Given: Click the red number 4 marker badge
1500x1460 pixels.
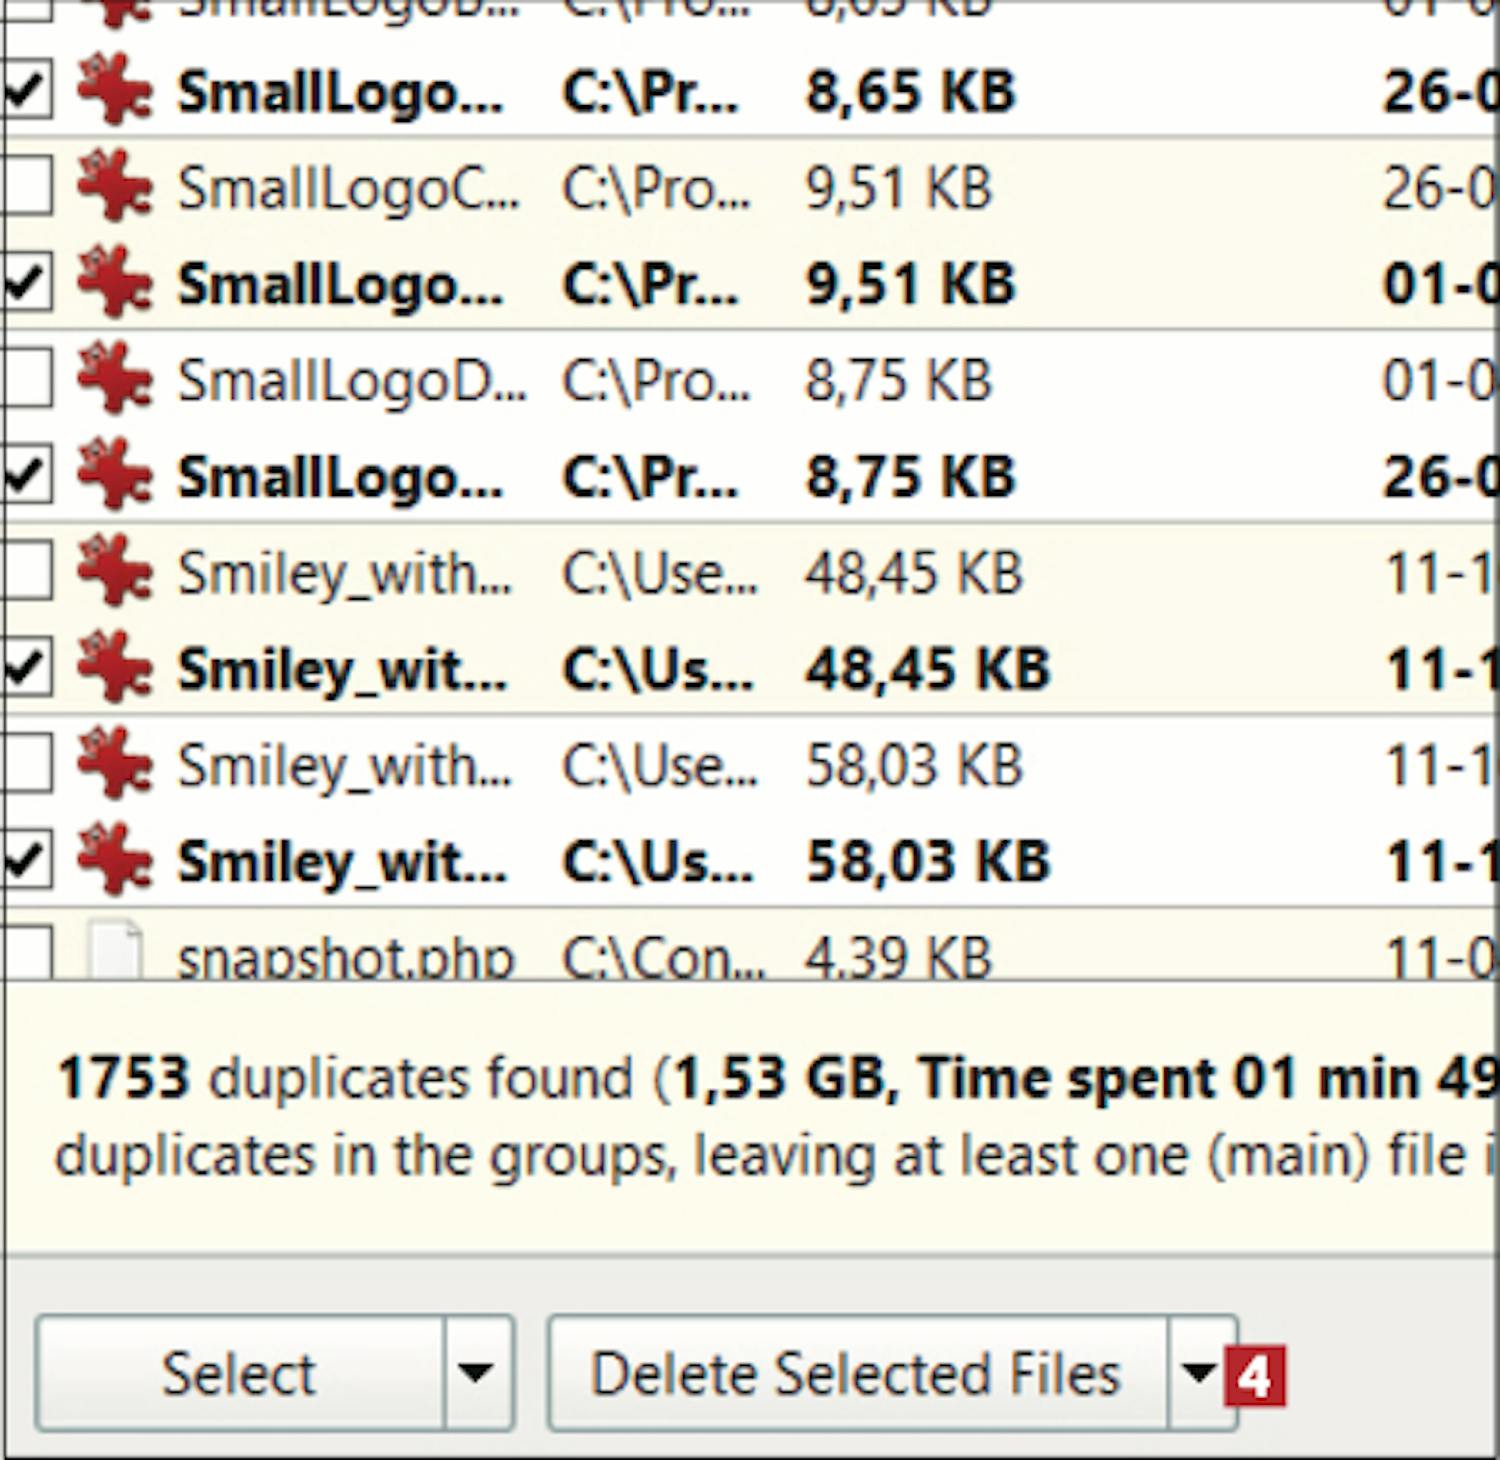Looking at the screenshot, I should tap(1254, 1378).
